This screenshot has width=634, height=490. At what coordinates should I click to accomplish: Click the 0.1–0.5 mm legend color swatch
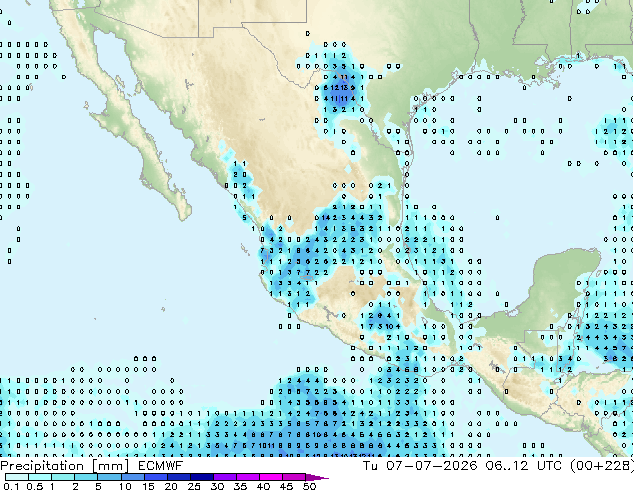[x=17, y=477]
